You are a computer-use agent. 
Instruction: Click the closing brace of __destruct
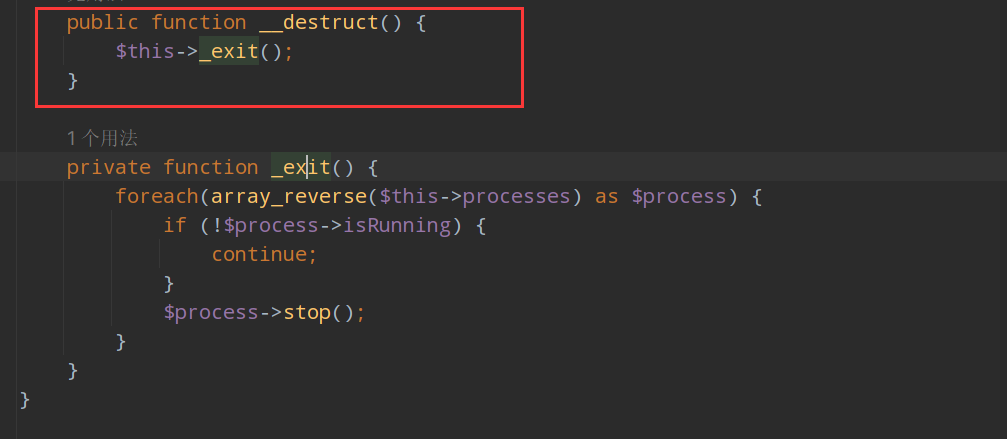(x=72, y=80)
